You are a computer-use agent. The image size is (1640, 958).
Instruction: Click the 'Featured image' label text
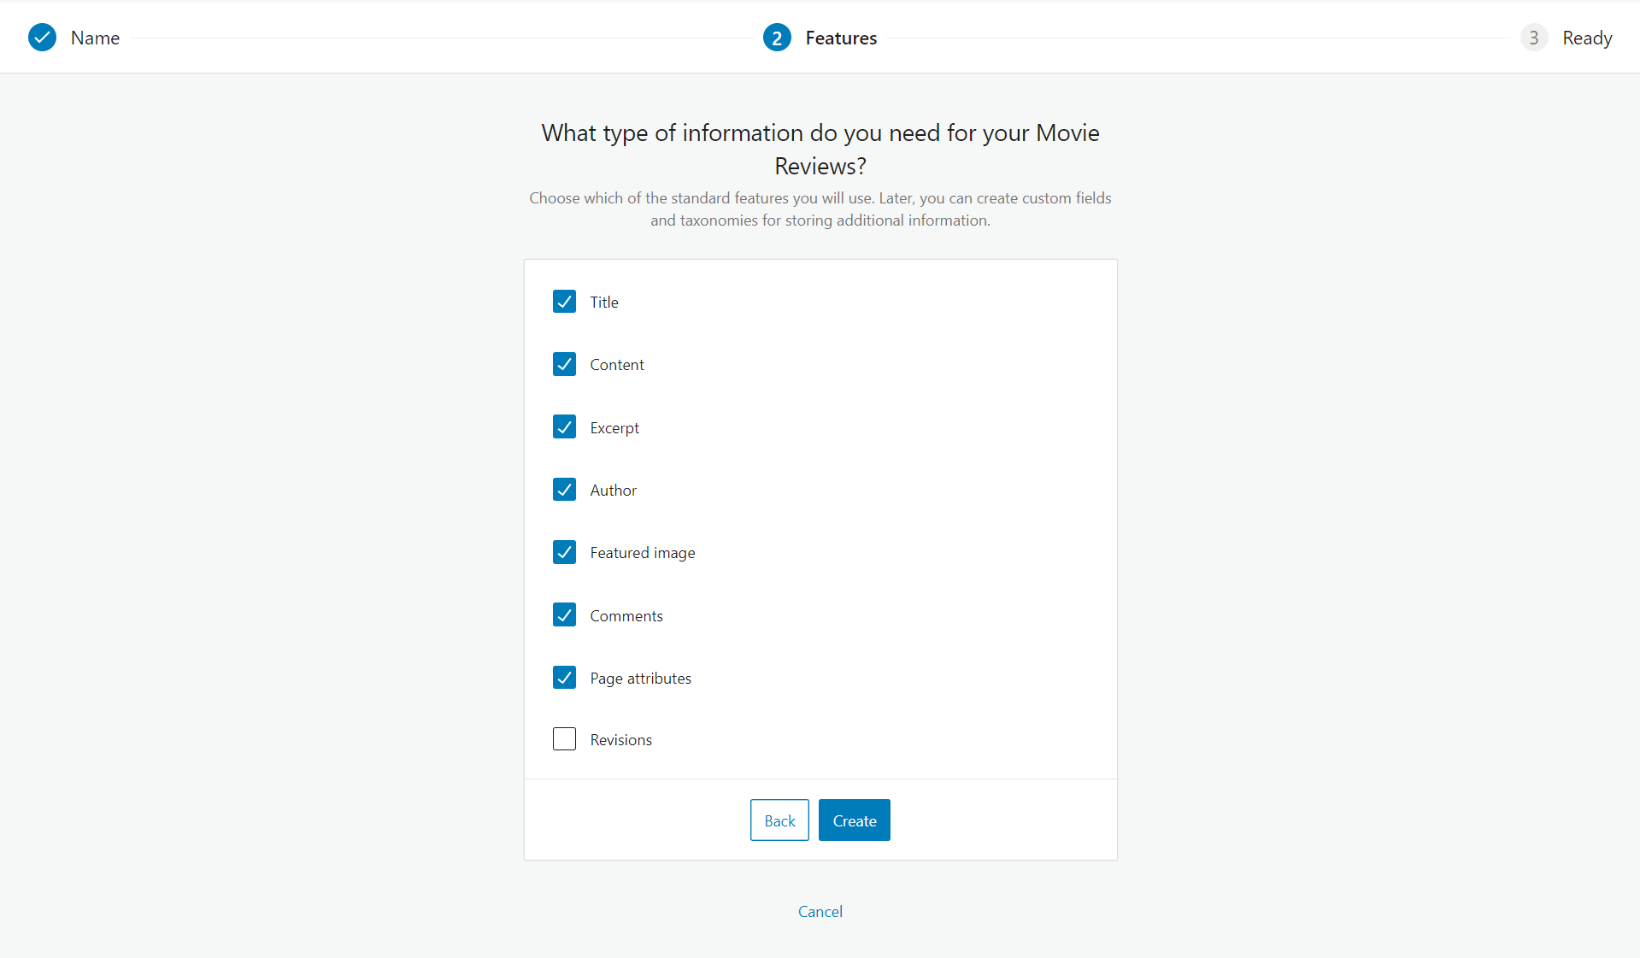click(x=642, y=553)
